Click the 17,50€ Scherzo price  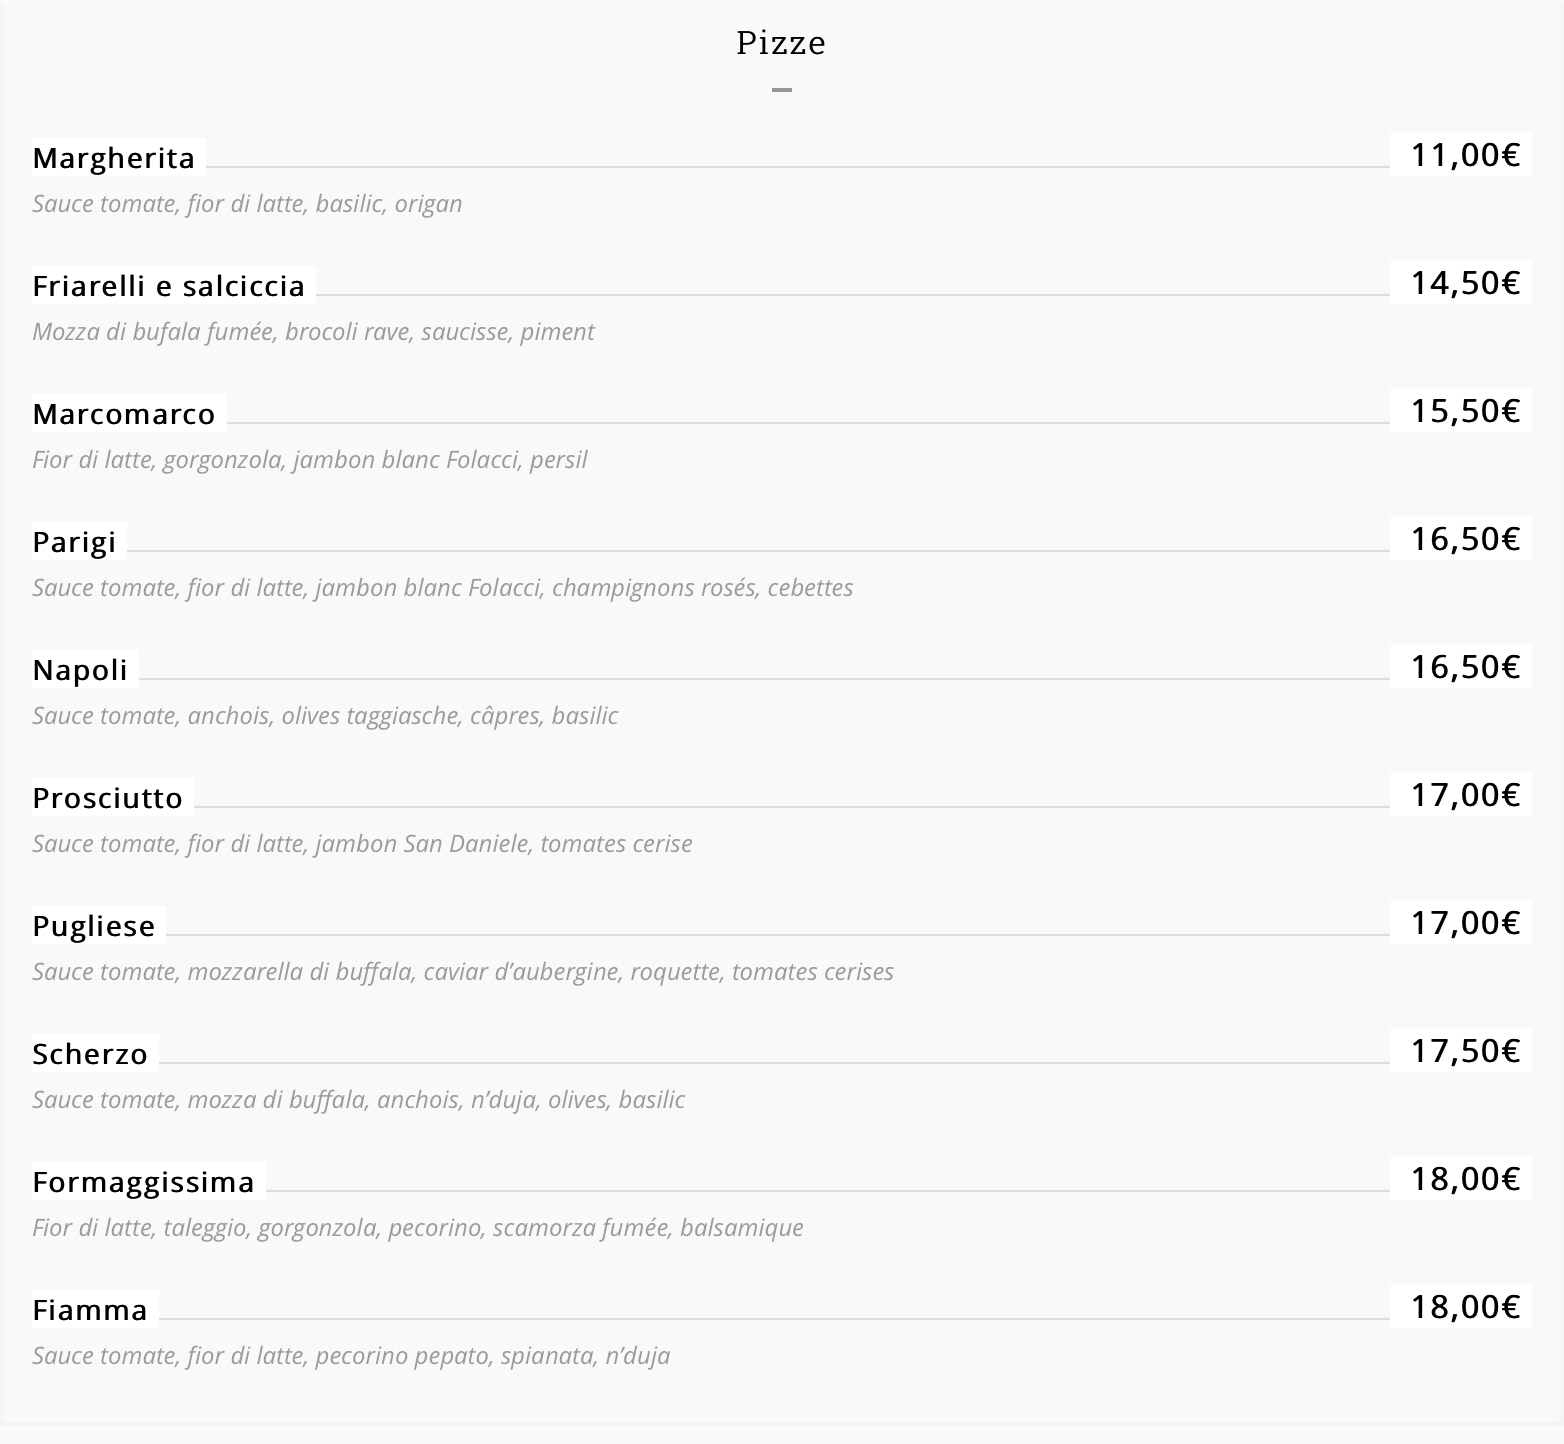1465,1051
